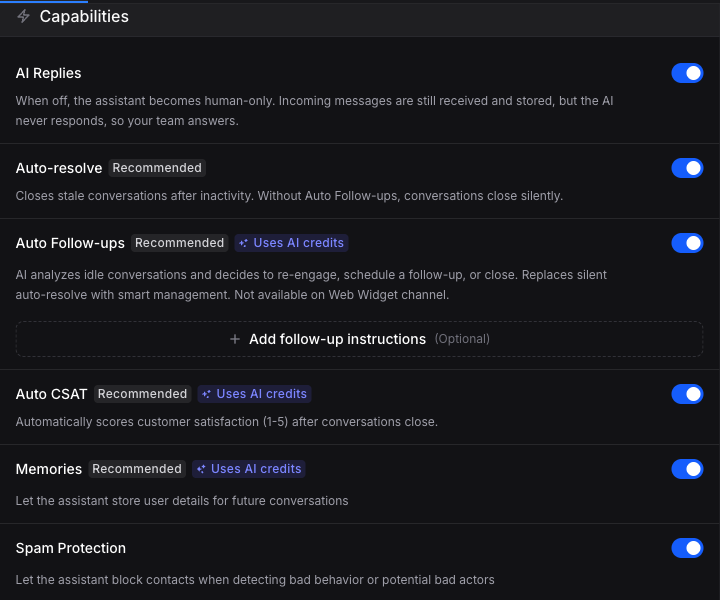Click the lightning bolt Capabilities icon
The height and width of the screenshot is (600, 720).
pyautogui.click(x=23, y=17)
